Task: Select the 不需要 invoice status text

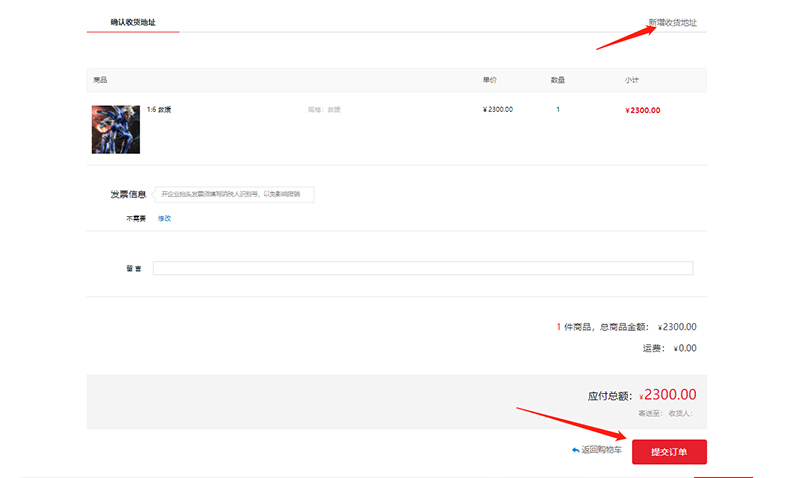Action: pos(136,218)
